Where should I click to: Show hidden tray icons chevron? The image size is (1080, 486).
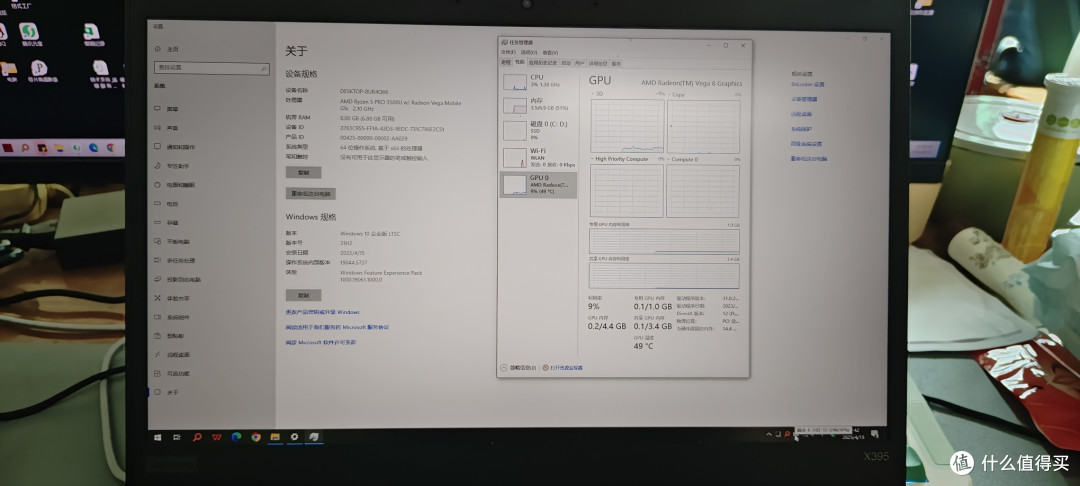coord(769,434)
